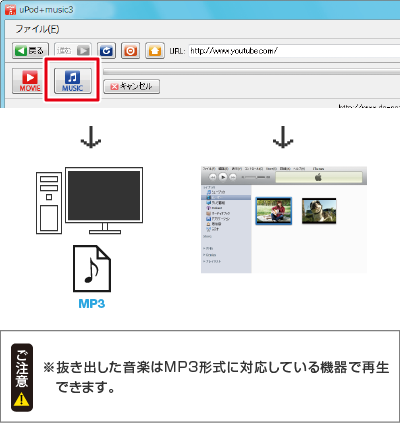Screen dimensions: 400x423
Task: Click the uPod+music3 title bar app icon
Action: 10,10
